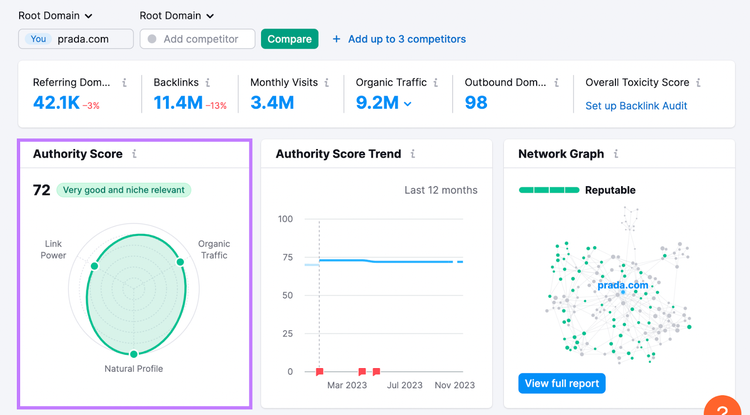Click the Authority Score value 72
This screenshot has width=750, height=415.
42,190
